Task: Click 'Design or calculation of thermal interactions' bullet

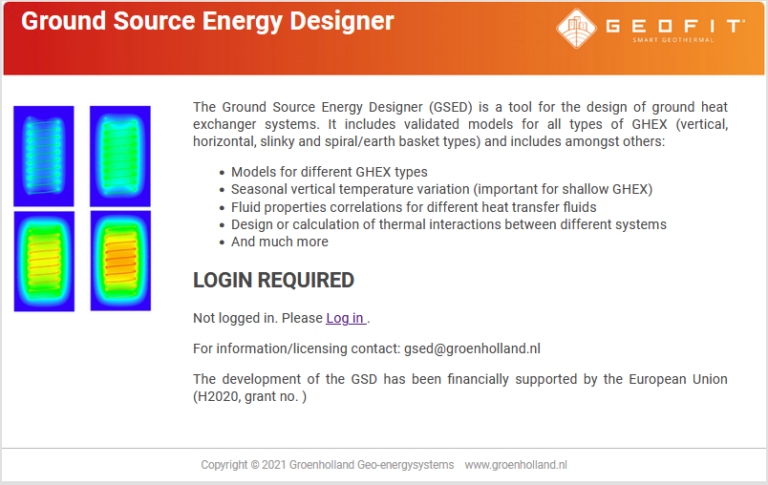Action: 449,224
